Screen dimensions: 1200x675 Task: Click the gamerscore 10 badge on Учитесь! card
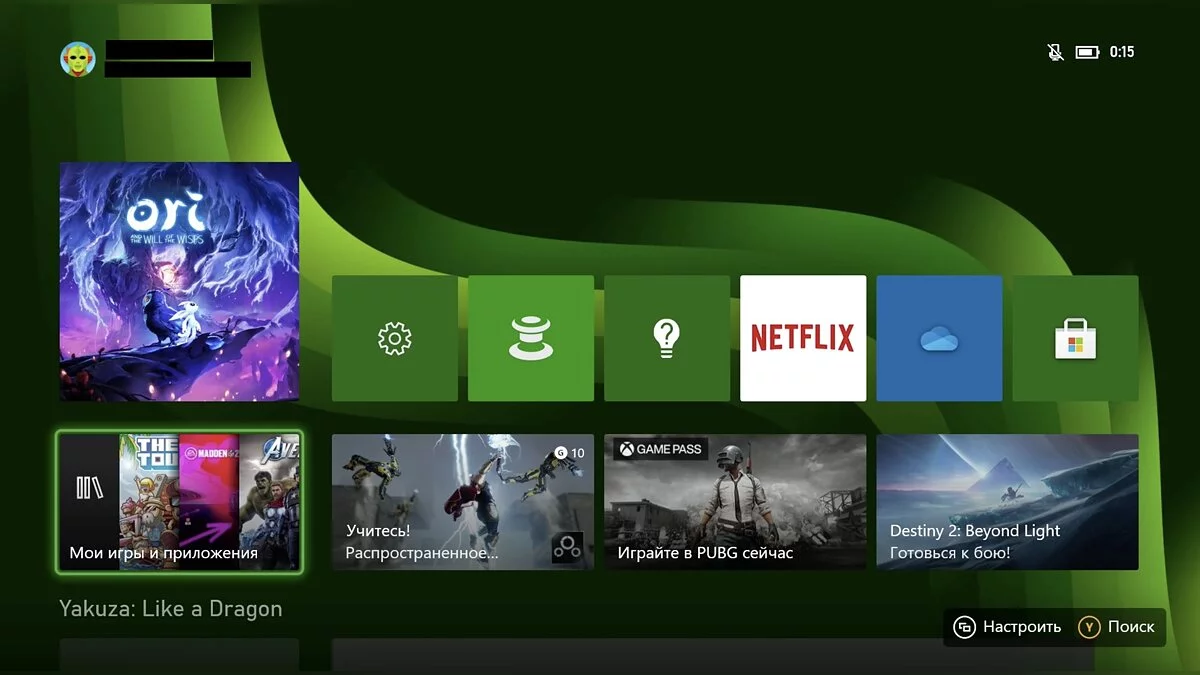(570, 453)
